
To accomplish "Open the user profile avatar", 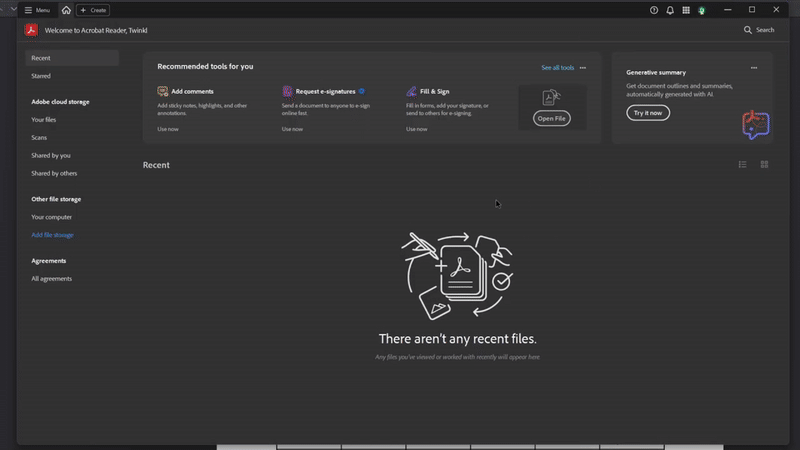I will [x=702, y=11].
